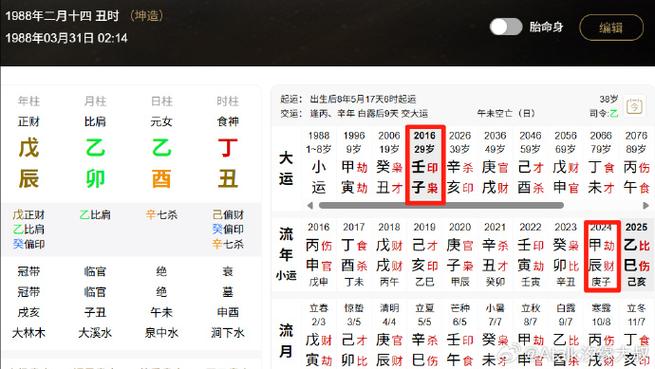The width and height of the screenshot is (655, 369).
Task: Click the 正财 ten-god label
Action: (x=29, y=122)
